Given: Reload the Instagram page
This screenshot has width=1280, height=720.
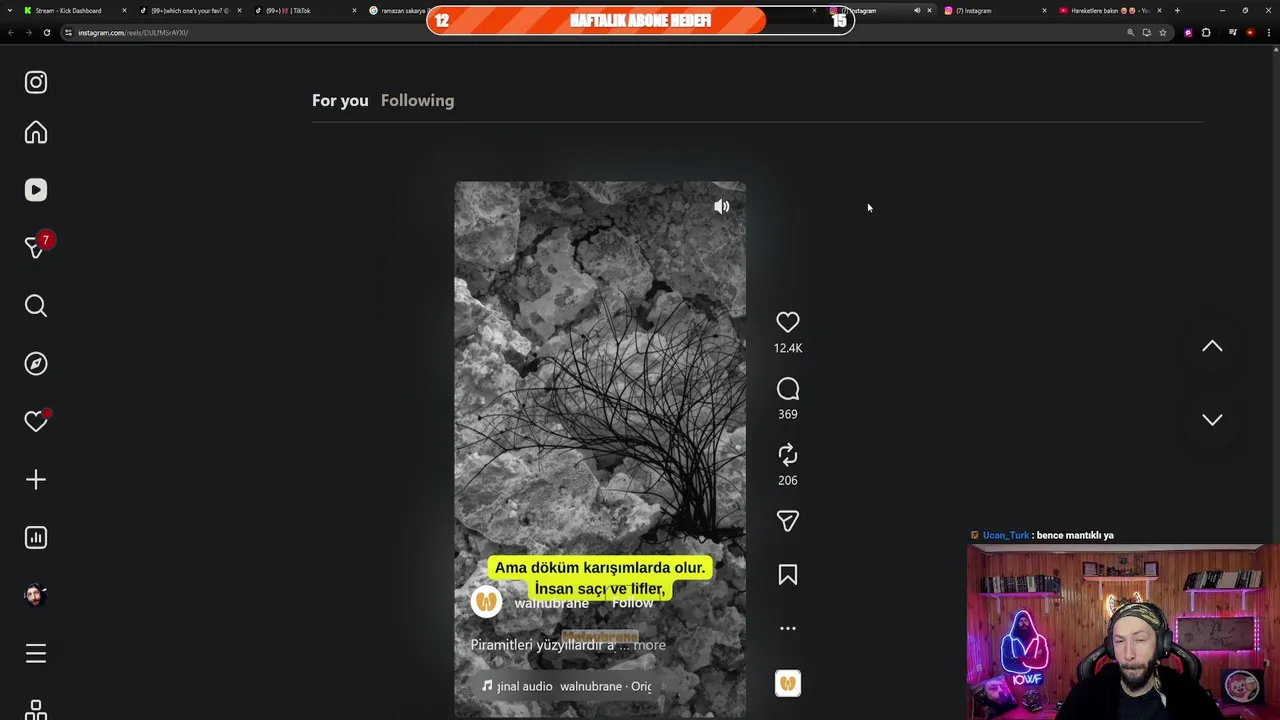Looking at the screenshot, I should click(x=46, y=32).
